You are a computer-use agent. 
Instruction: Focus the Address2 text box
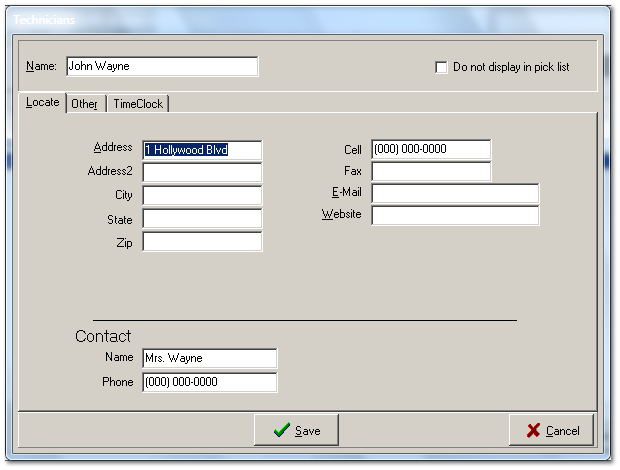(x=202, y=173)
